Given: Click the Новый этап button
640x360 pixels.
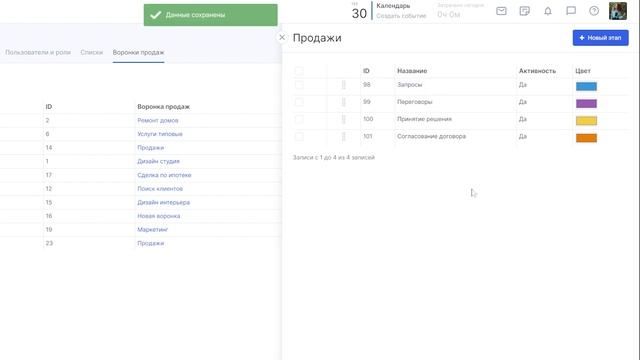Looking at the screenshot, I should tap(600, 38).
